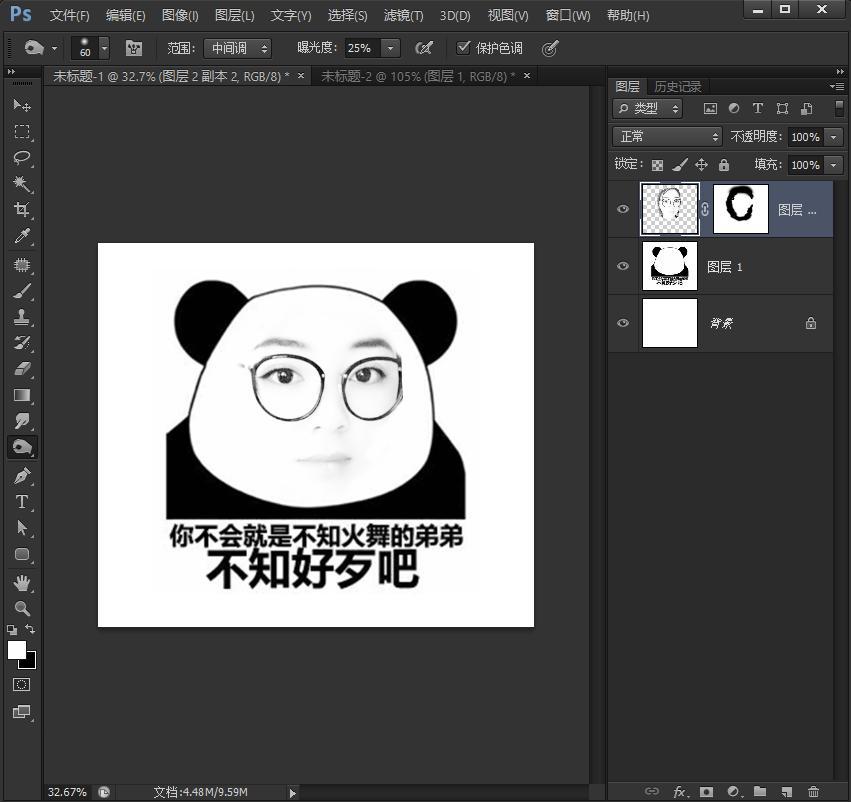Select the Eraser tool
The height and width of the screenshot is (802, 851).
click(22, 368)
